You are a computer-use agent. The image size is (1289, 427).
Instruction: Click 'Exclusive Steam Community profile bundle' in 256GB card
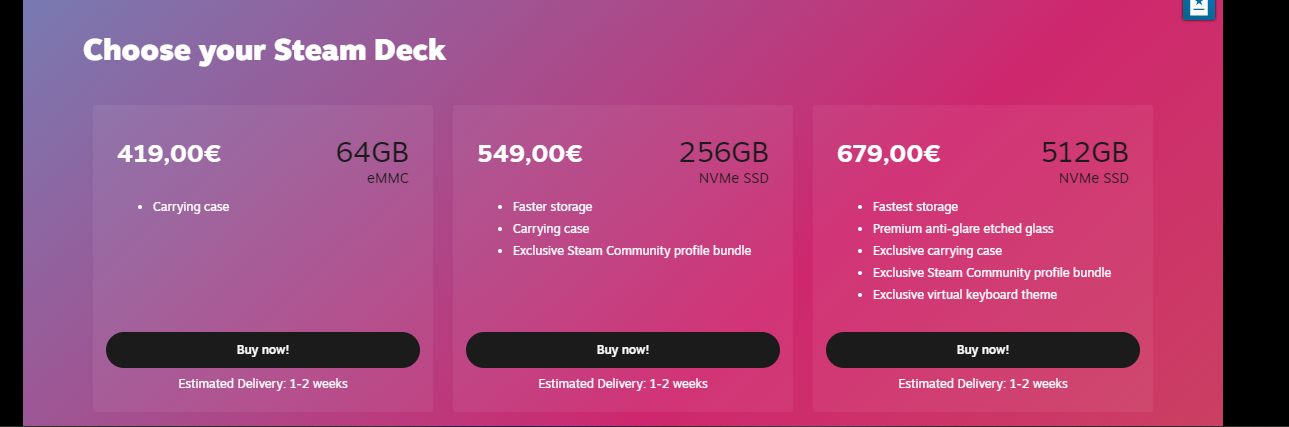632,251
